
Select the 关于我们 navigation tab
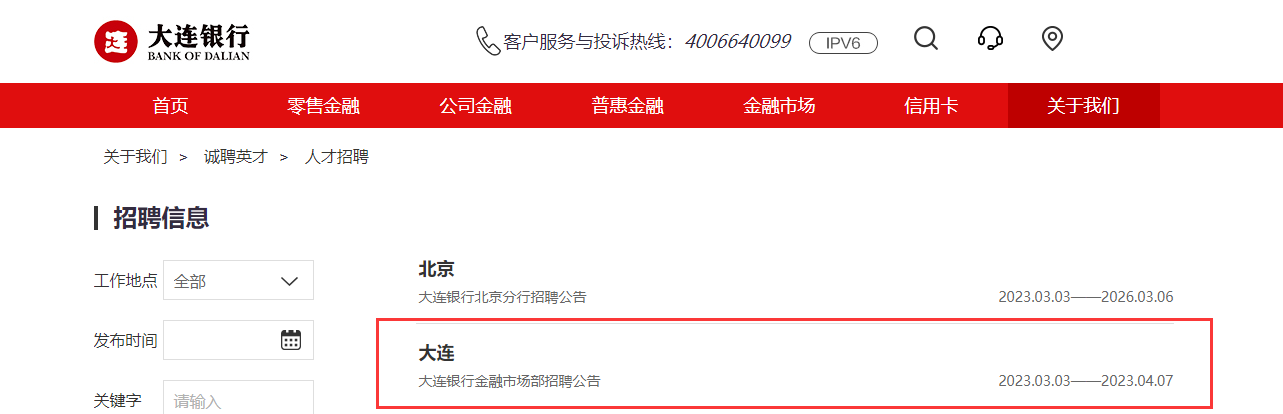click(x=1083, y=105)
